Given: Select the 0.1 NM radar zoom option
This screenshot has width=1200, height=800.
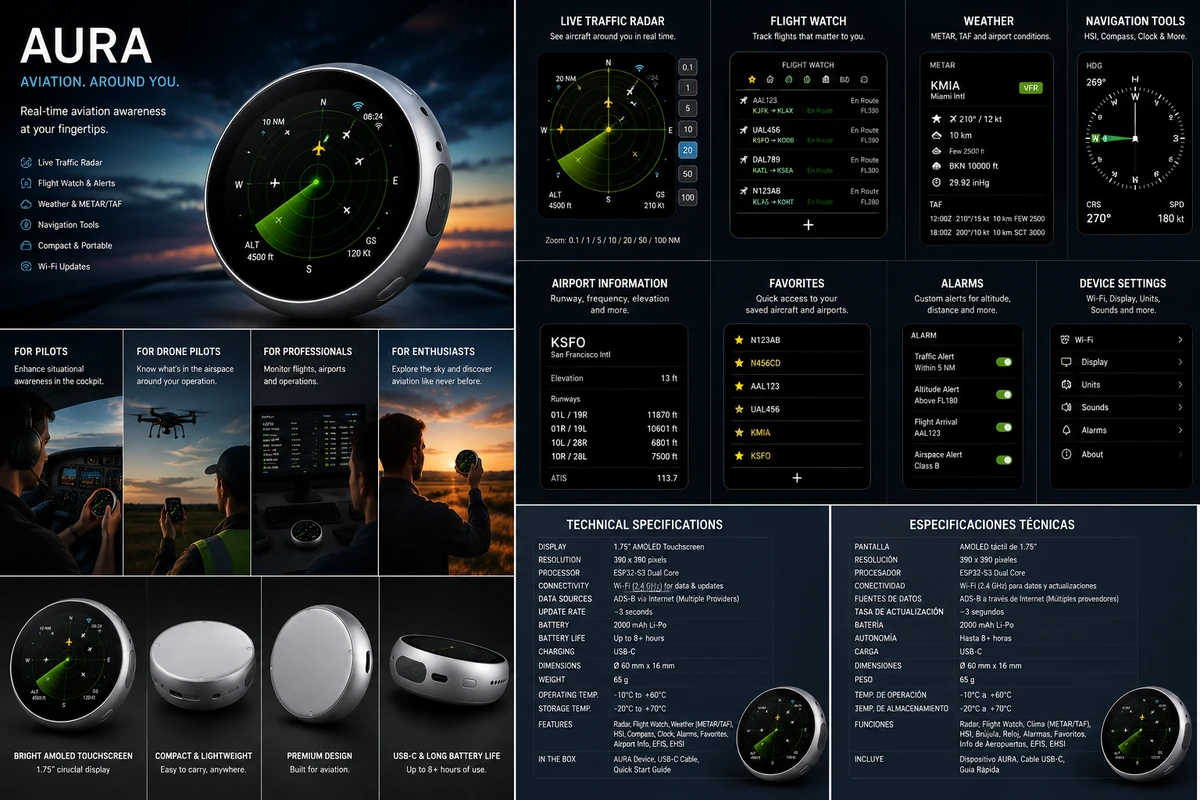Looking at the screenshot, I should [x=687, y=68].
